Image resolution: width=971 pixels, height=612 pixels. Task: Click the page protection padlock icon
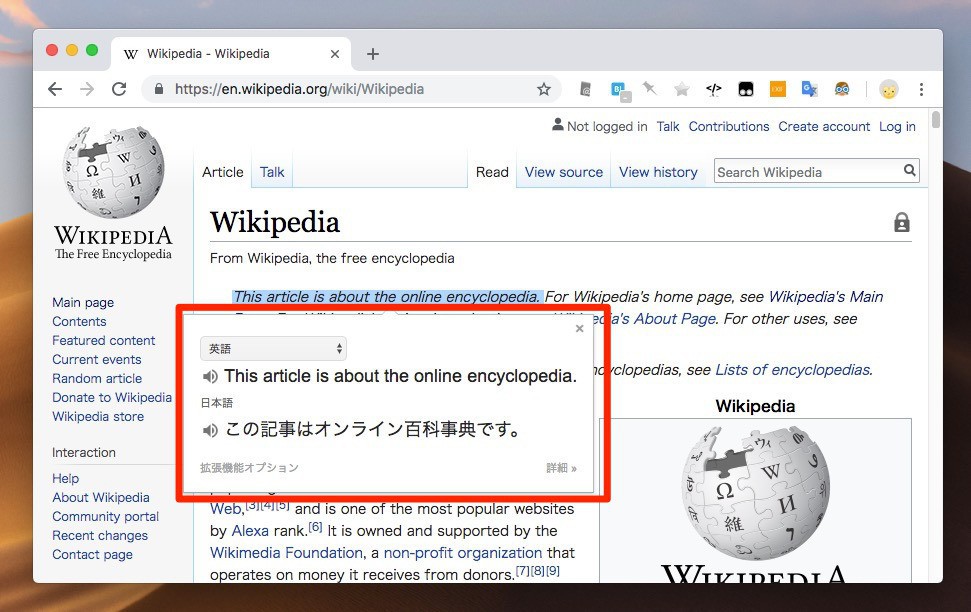[902, 222]
